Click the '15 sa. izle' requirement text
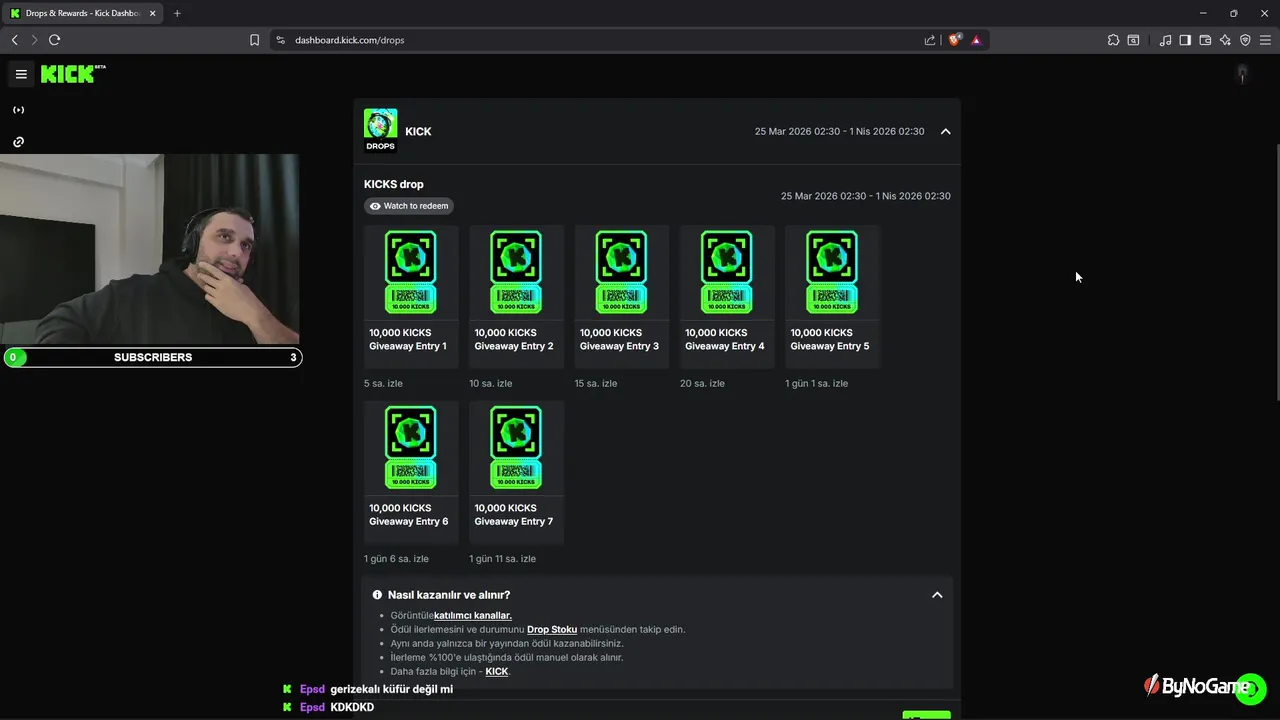The width and height of the screenshot is (1280, 720). (x=596, y=384)
